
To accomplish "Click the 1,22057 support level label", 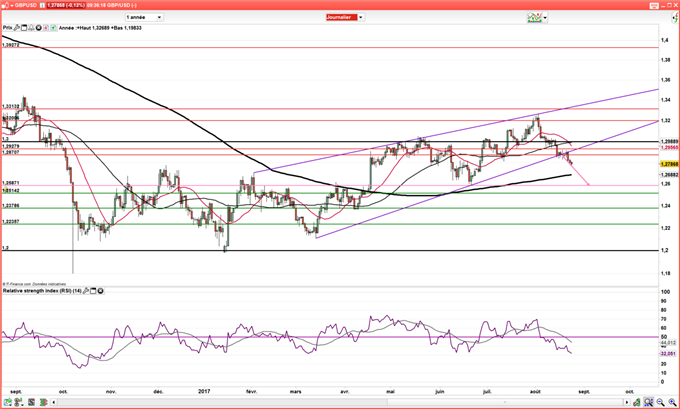I will pos(10,222).
